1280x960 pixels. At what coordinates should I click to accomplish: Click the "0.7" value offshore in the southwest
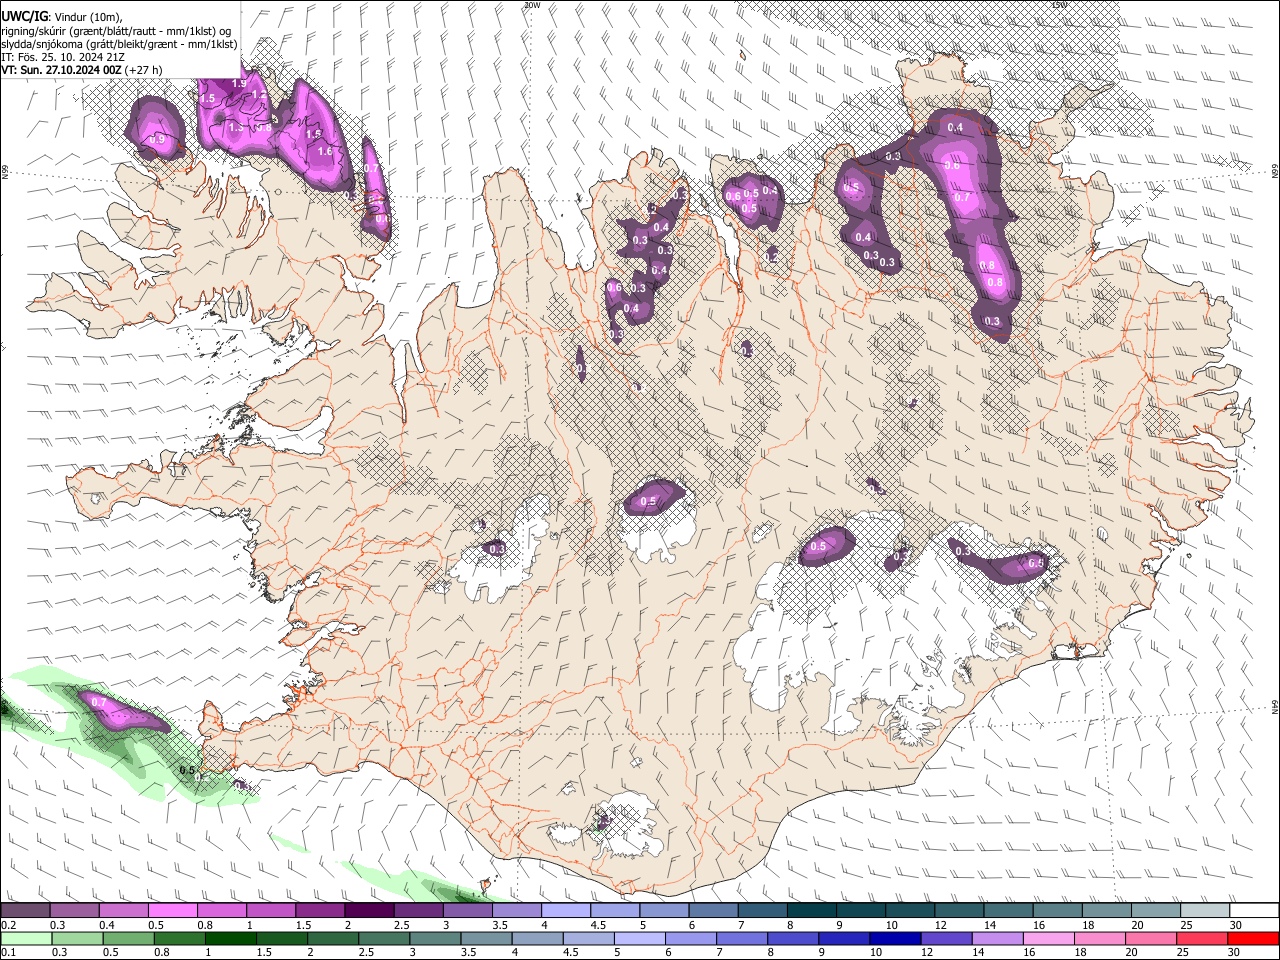tap(98, 703)
